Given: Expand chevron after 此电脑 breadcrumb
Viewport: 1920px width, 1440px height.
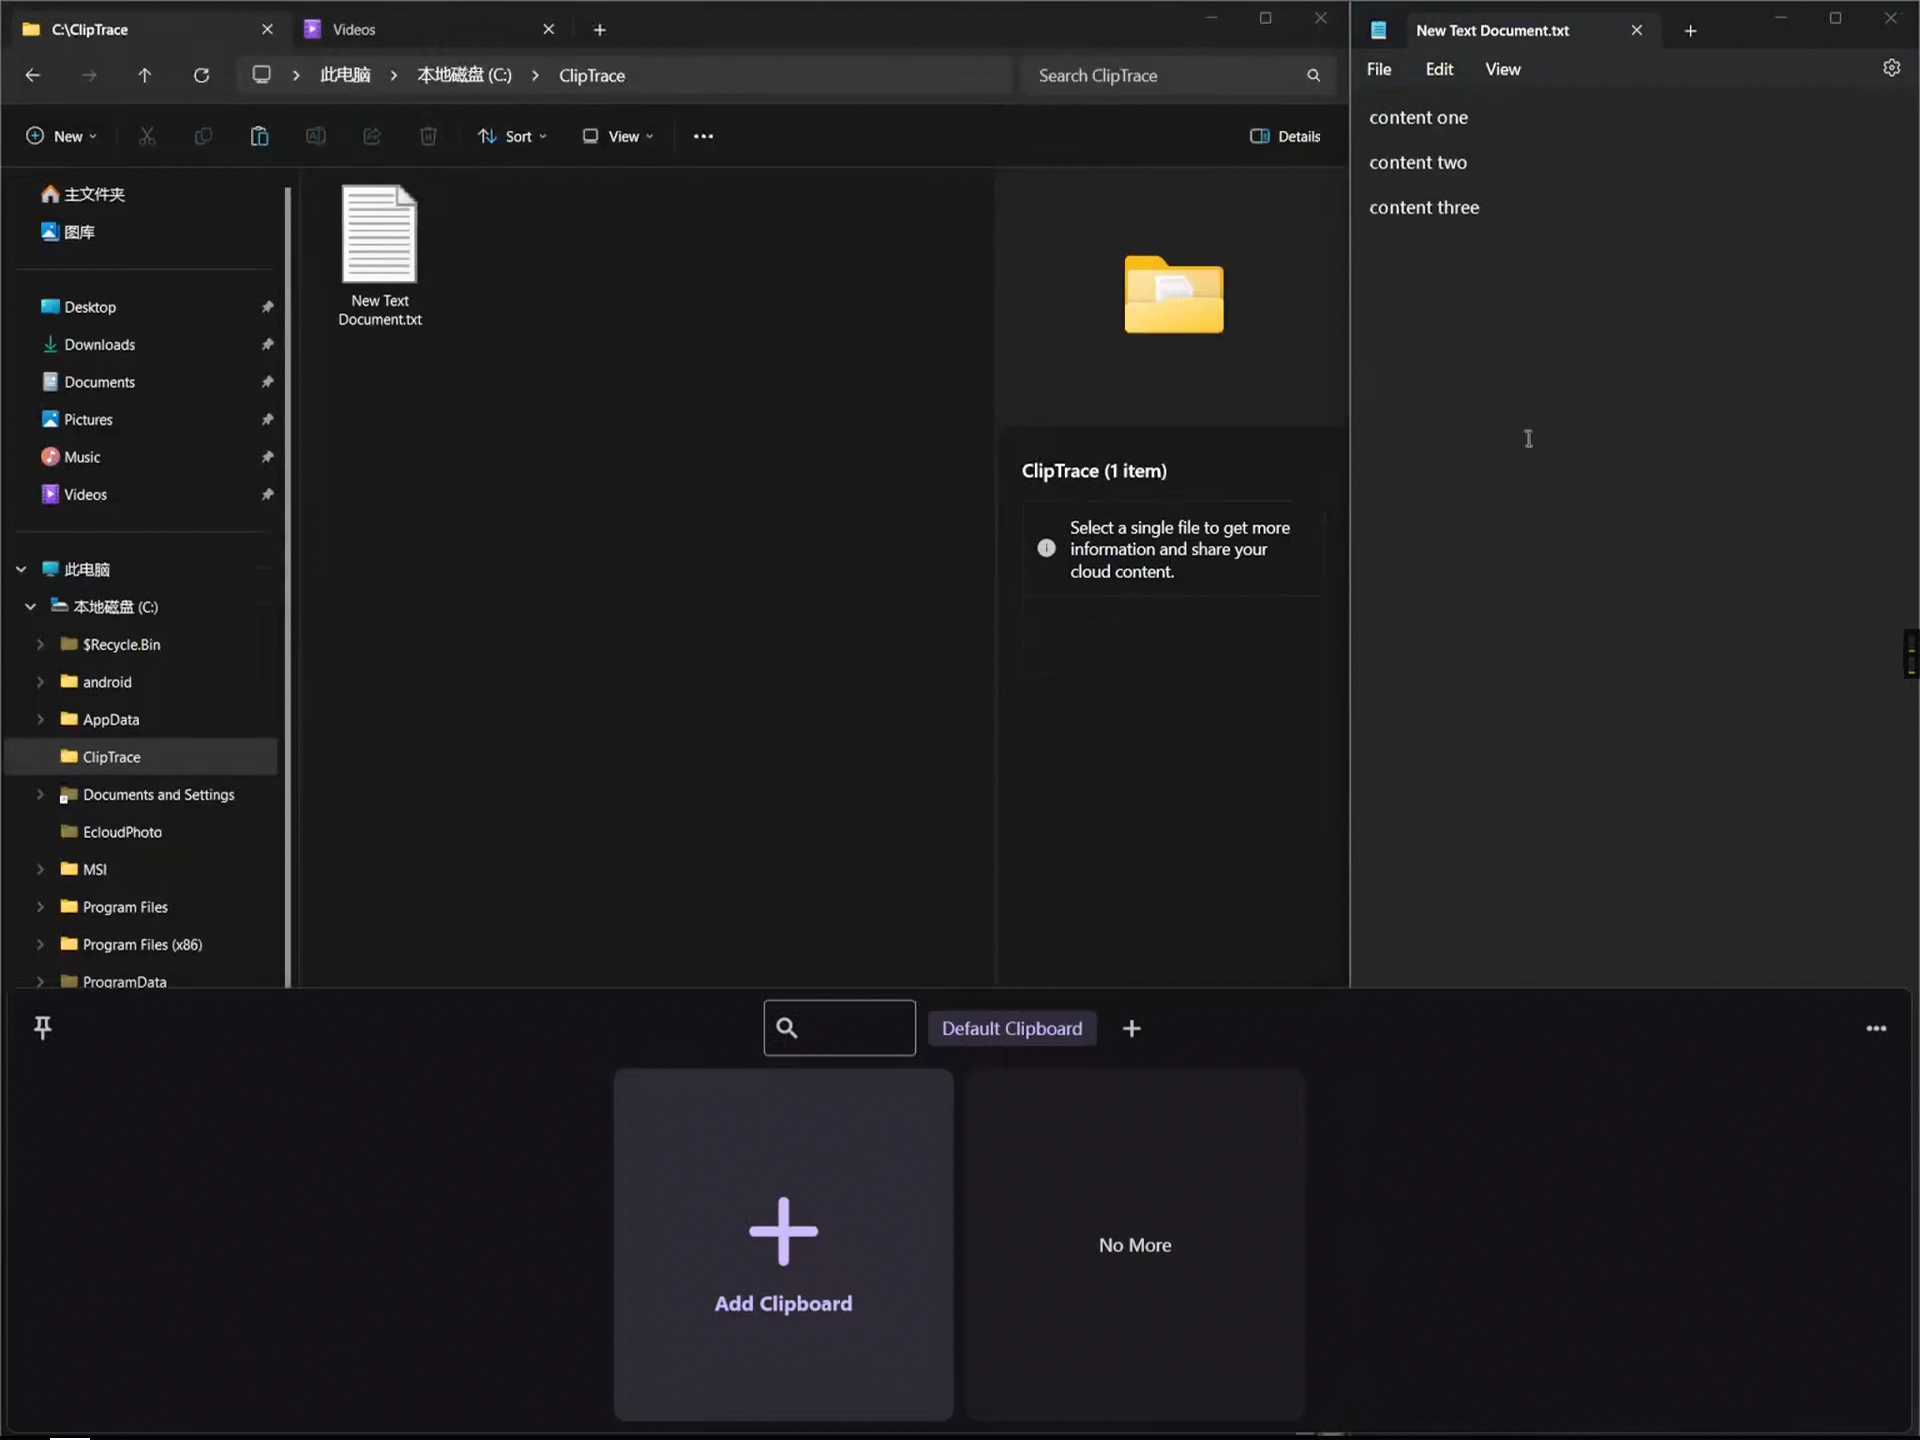Looking at the screenshot, I should pyautogui.click(x=394, y=75).
